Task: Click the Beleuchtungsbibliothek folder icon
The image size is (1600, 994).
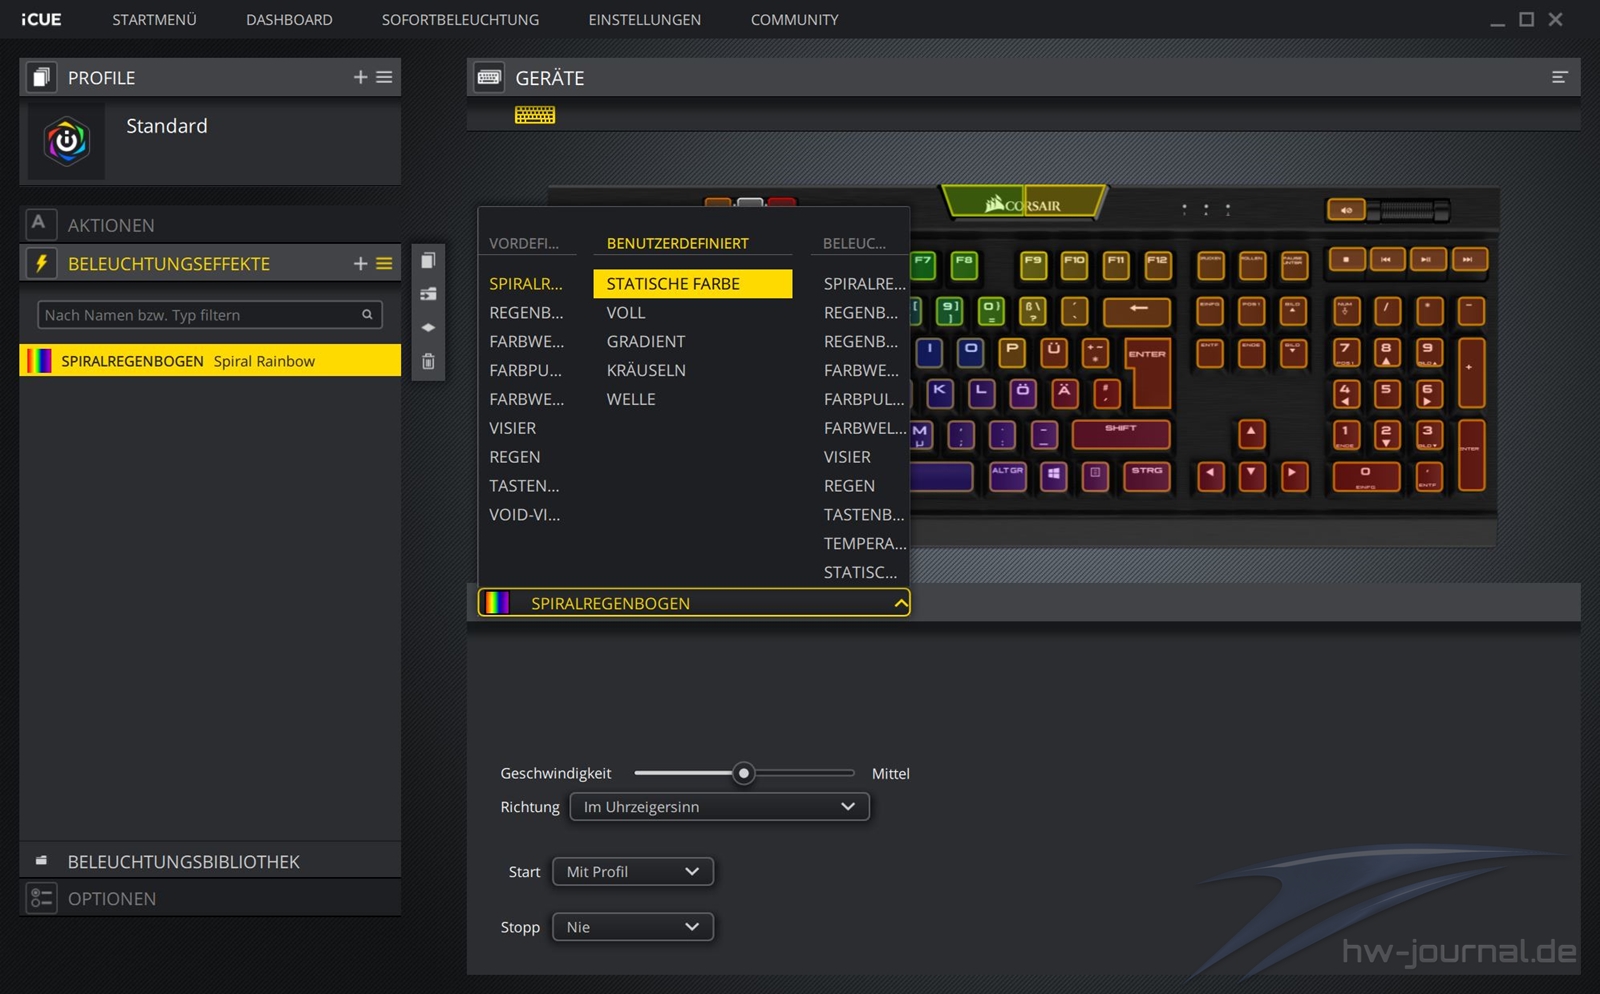Action: (x=41, y=860)
